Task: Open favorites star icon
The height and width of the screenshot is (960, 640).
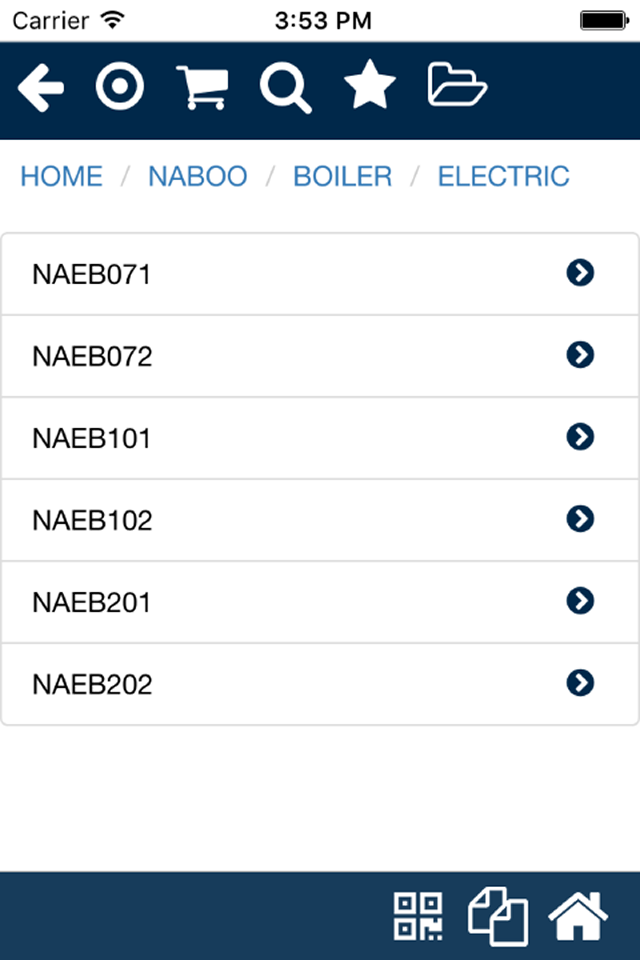Action: point(370,85)
